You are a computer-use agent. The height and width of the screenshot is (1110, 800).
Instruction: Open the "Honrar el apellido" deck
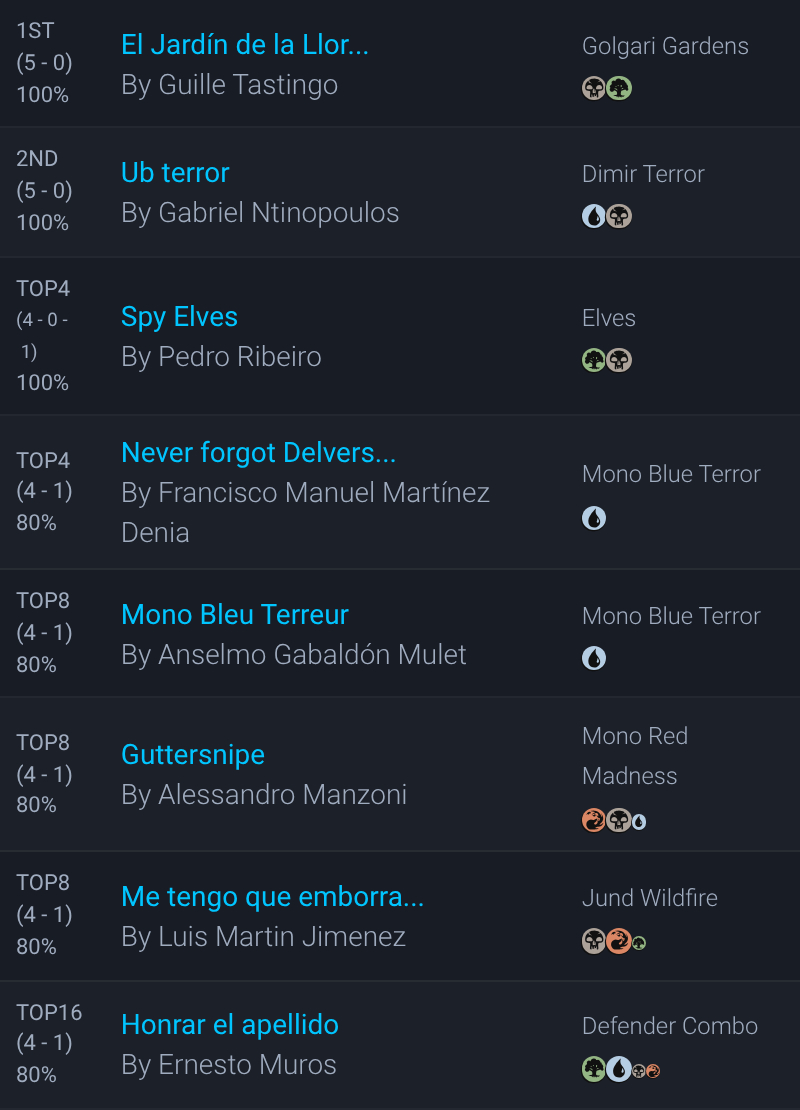[230, 1025]
